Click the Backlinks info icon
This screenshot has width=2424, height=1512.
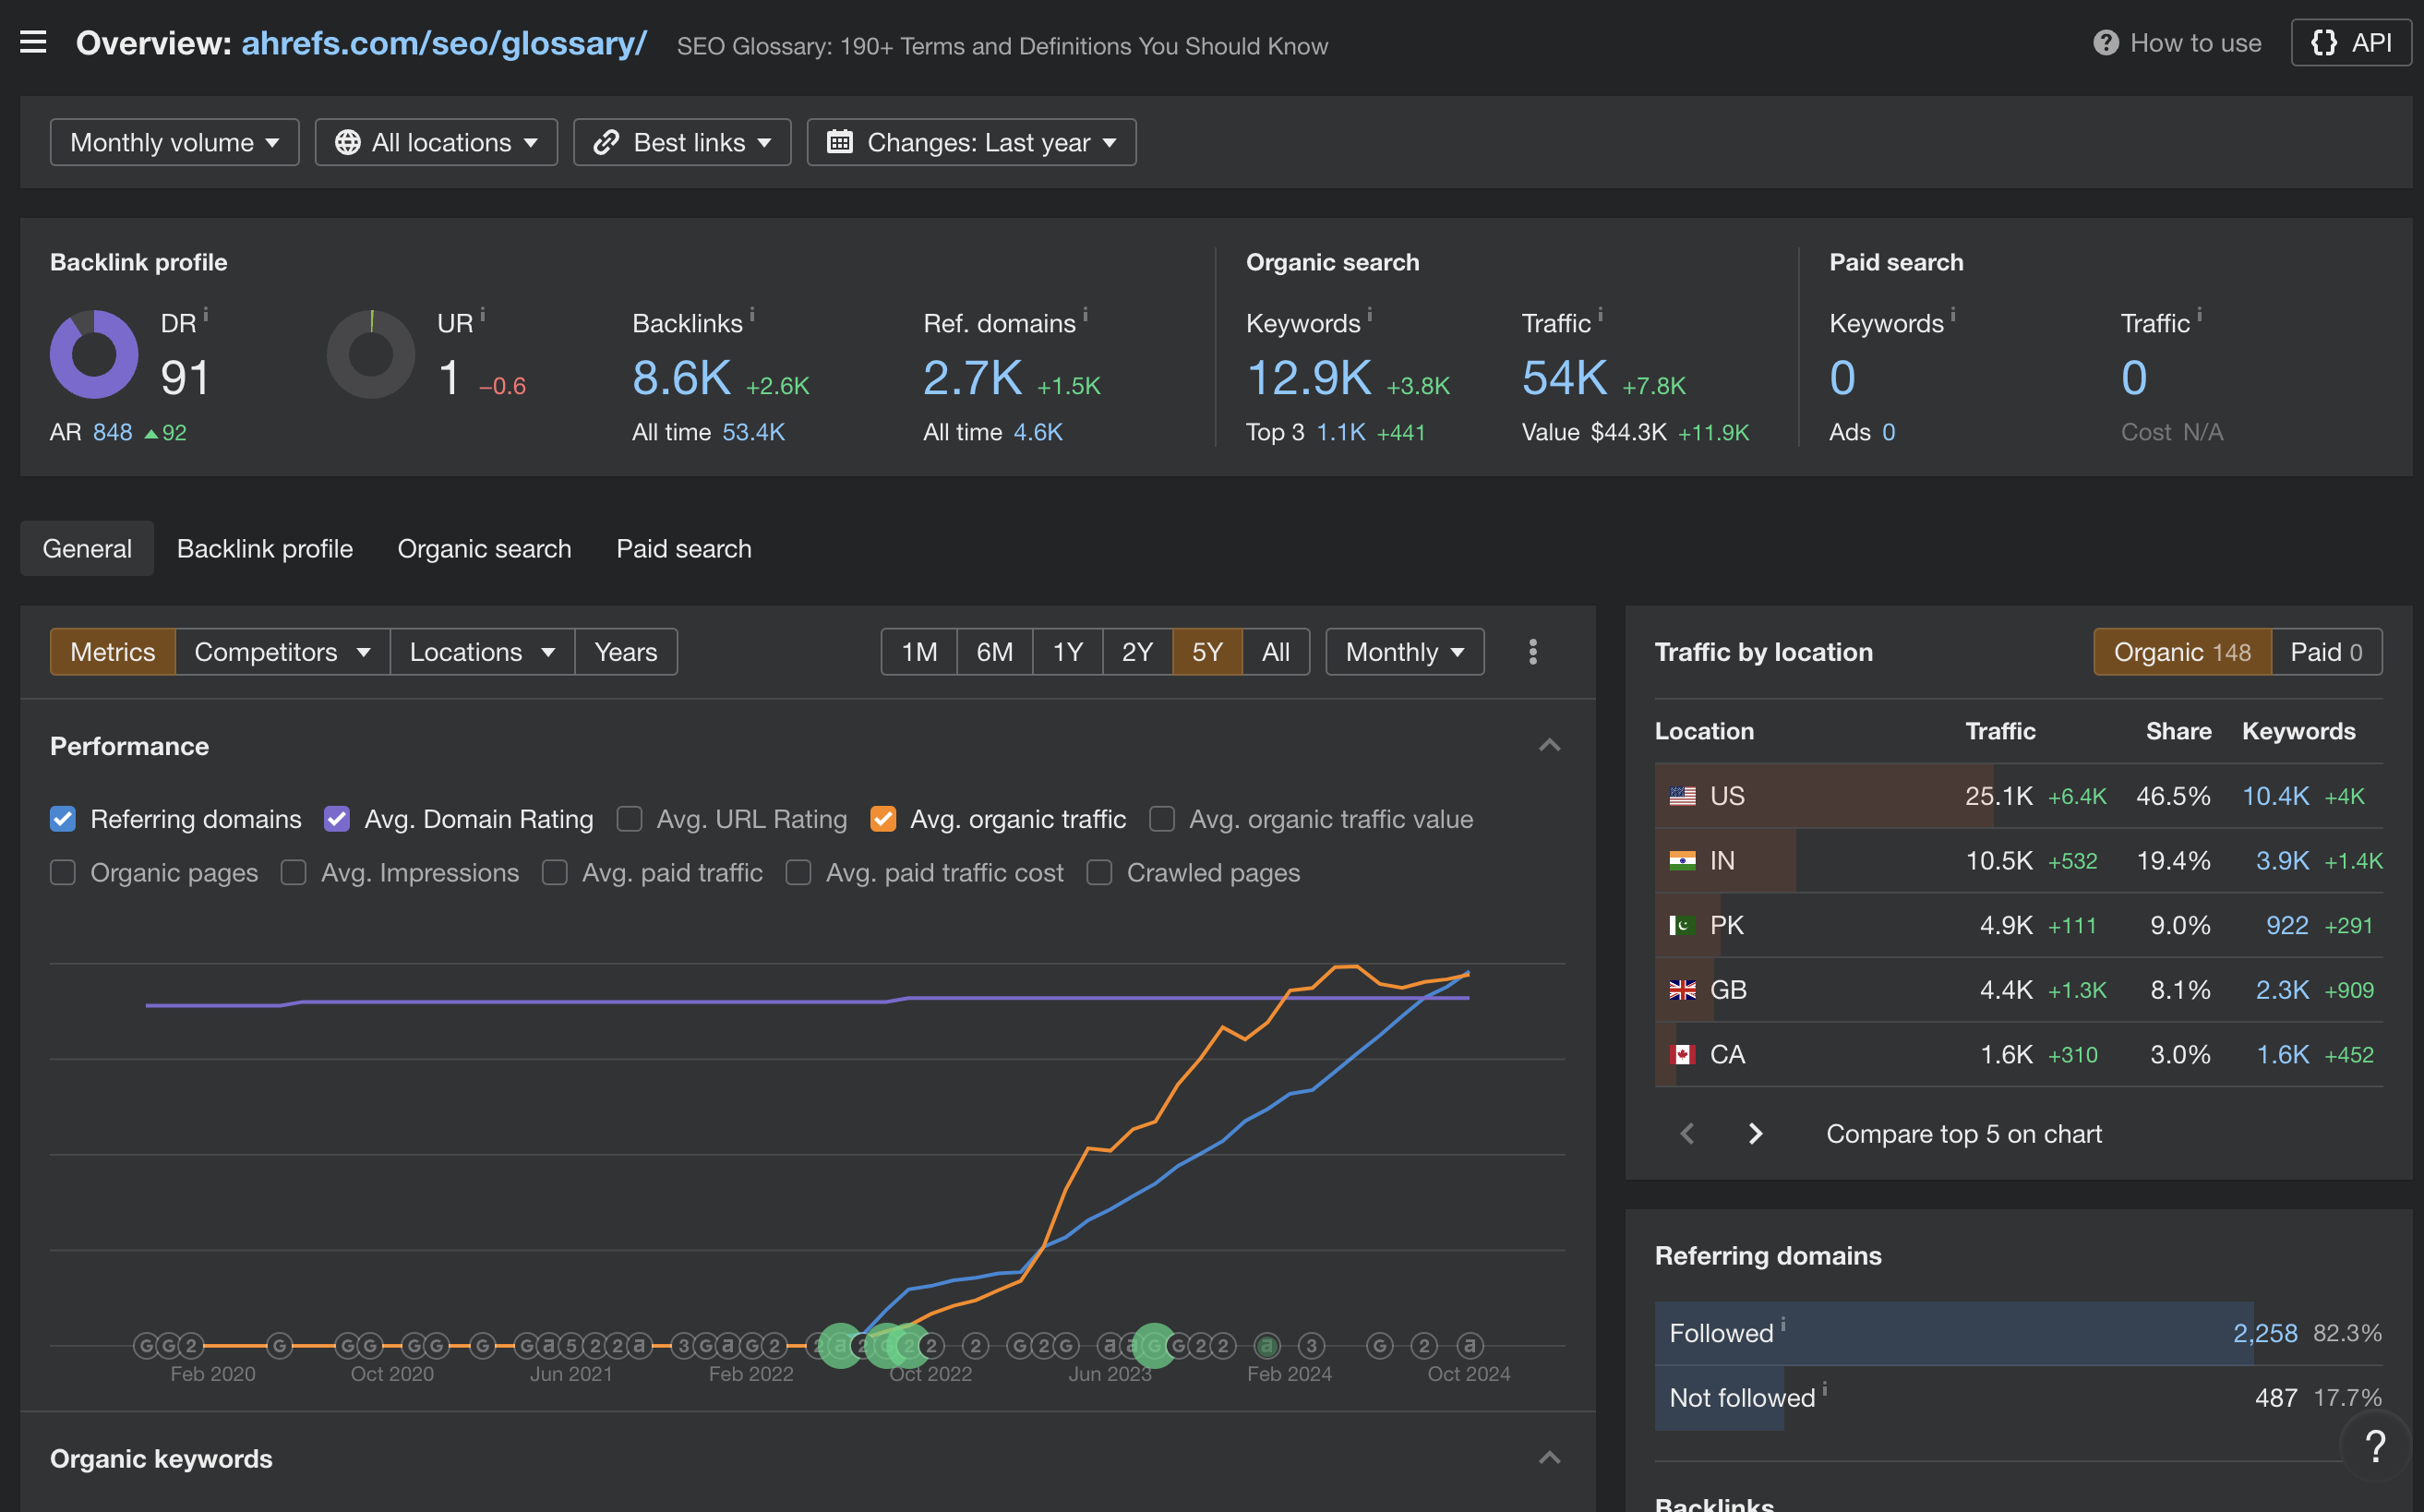point(752,315)
